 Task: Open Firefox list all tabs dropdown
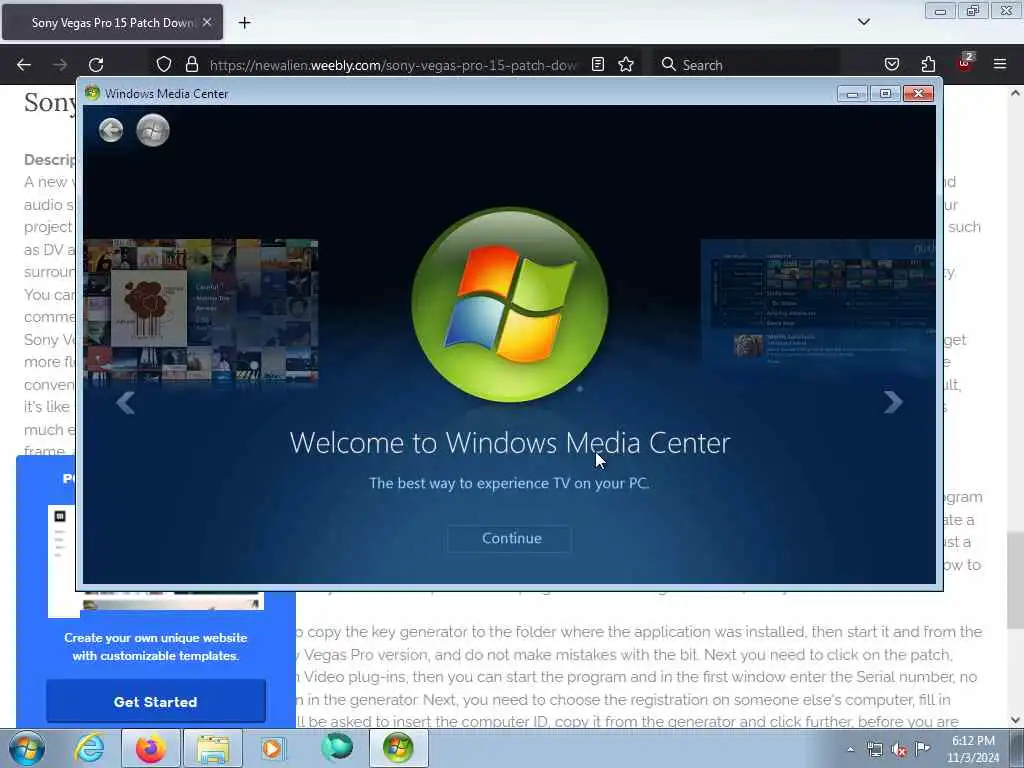click(x=864, y=22)
